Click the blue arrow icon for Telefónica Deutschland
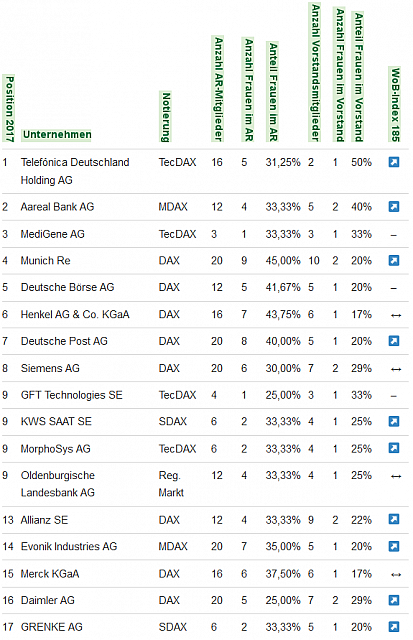Image resolution: width=413 pixels, height=640 pixels. point(393,162)
